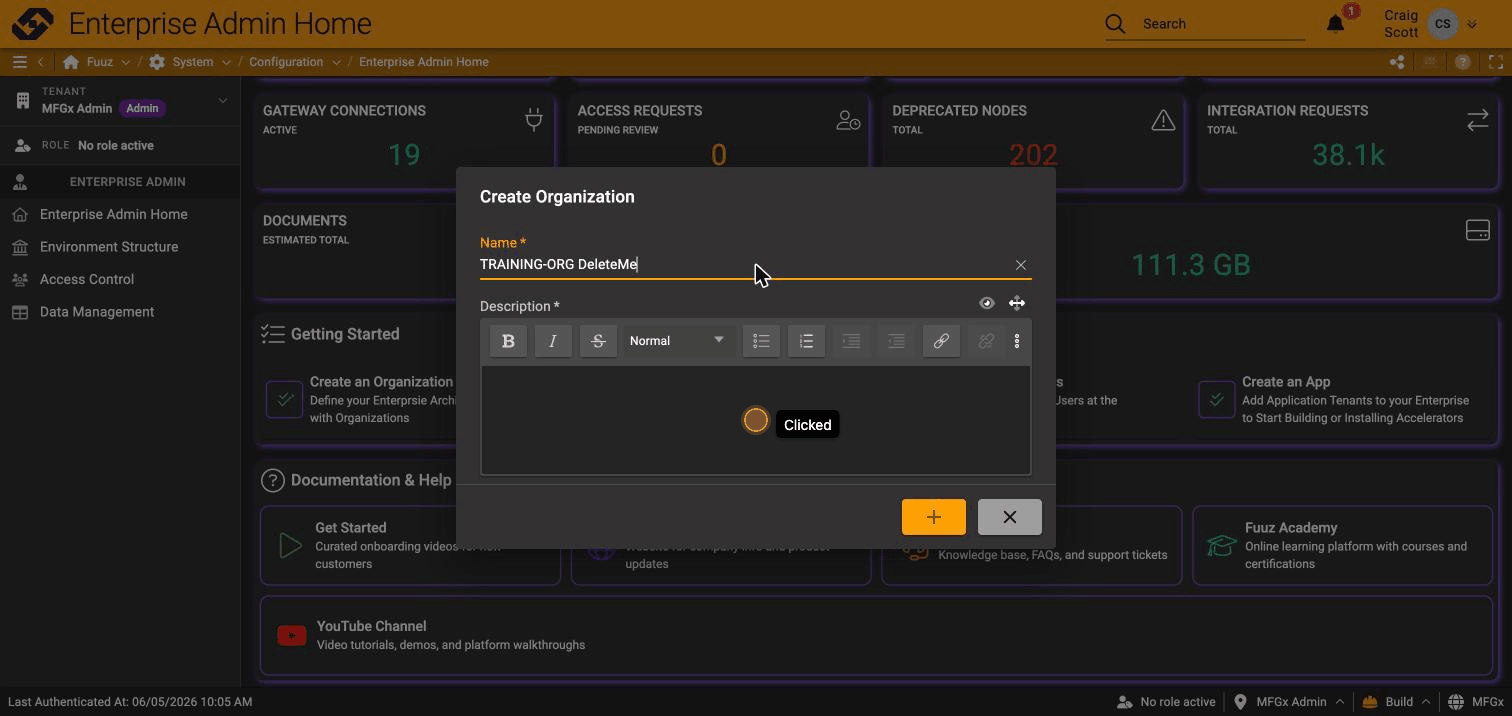Apply italic formatting in description toolbar
1512x716 pixels.
click(x=553, y=341)
